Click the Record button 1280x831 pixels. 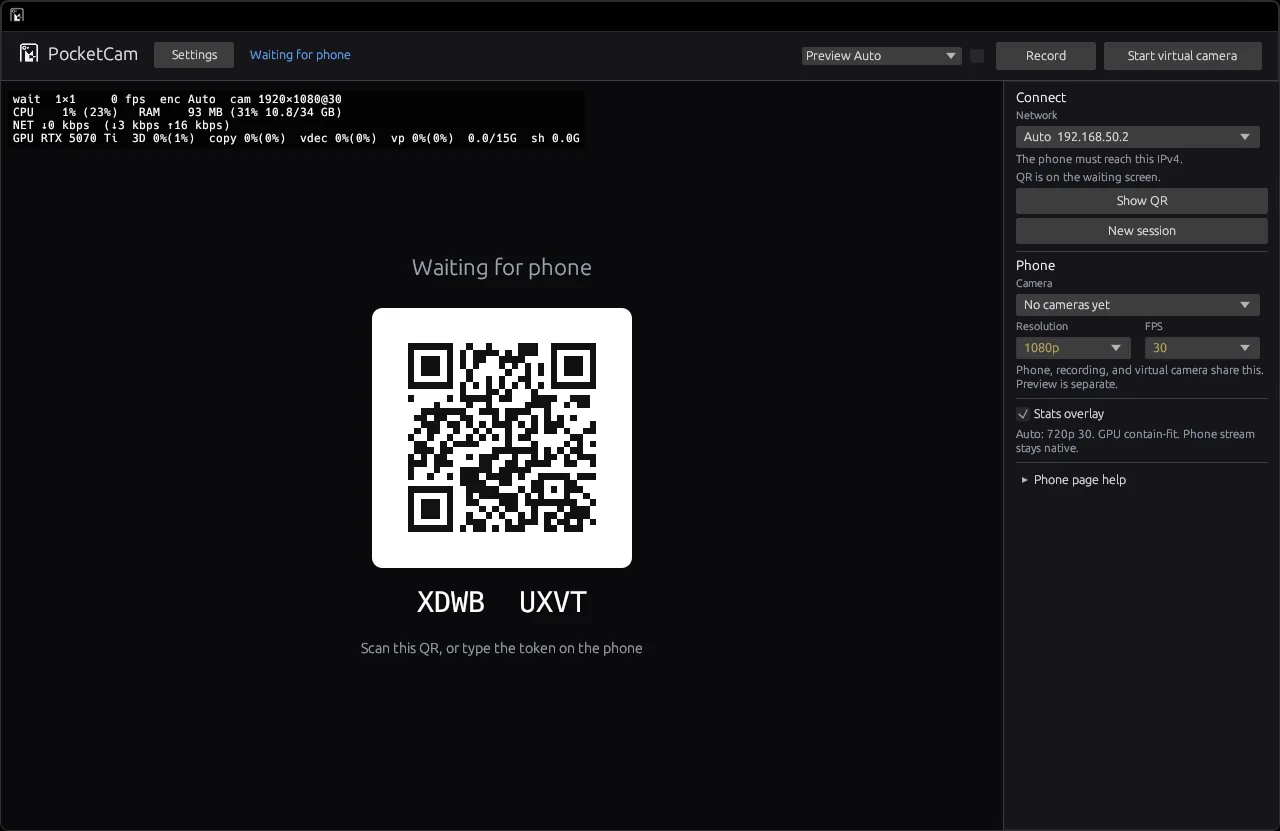(1046, 56)
